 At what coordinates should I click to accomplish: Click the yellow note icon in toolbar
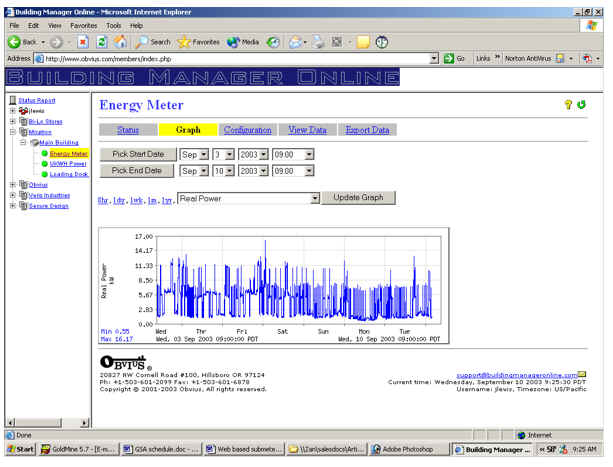(x=363, y=42)
